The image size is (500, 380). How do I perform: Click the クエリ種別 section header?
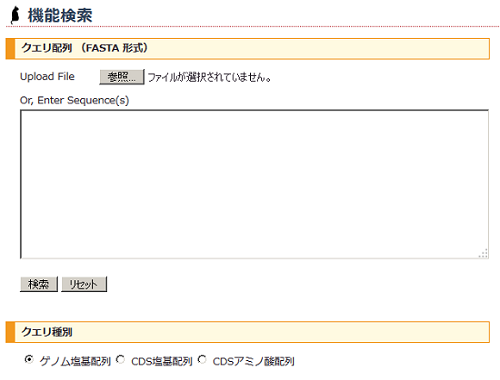click(248, 332)
